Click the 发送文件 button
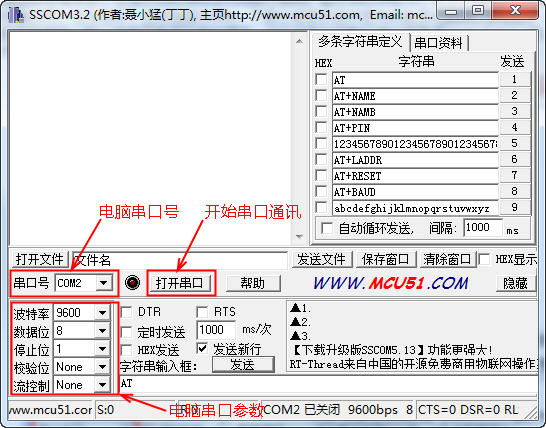 pos(321,259)
